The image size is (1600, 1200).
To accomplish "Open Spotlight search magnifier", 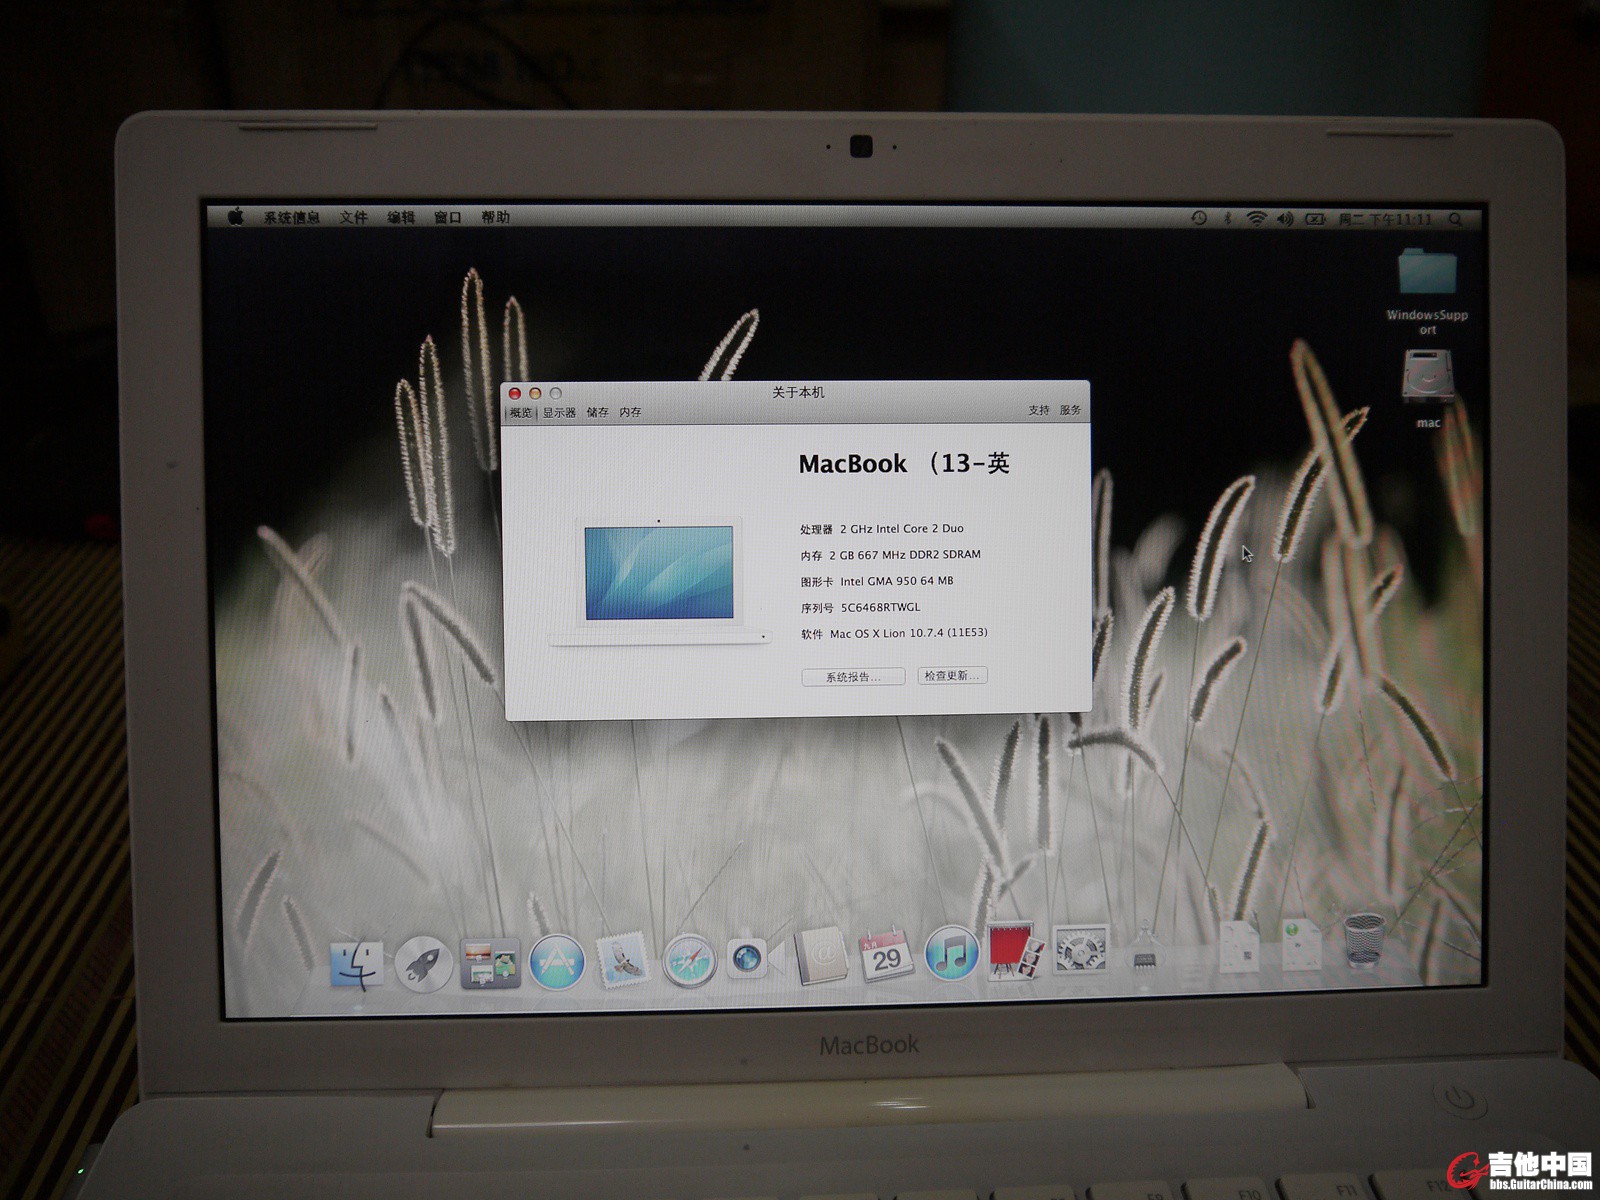I will point(1456,219).
